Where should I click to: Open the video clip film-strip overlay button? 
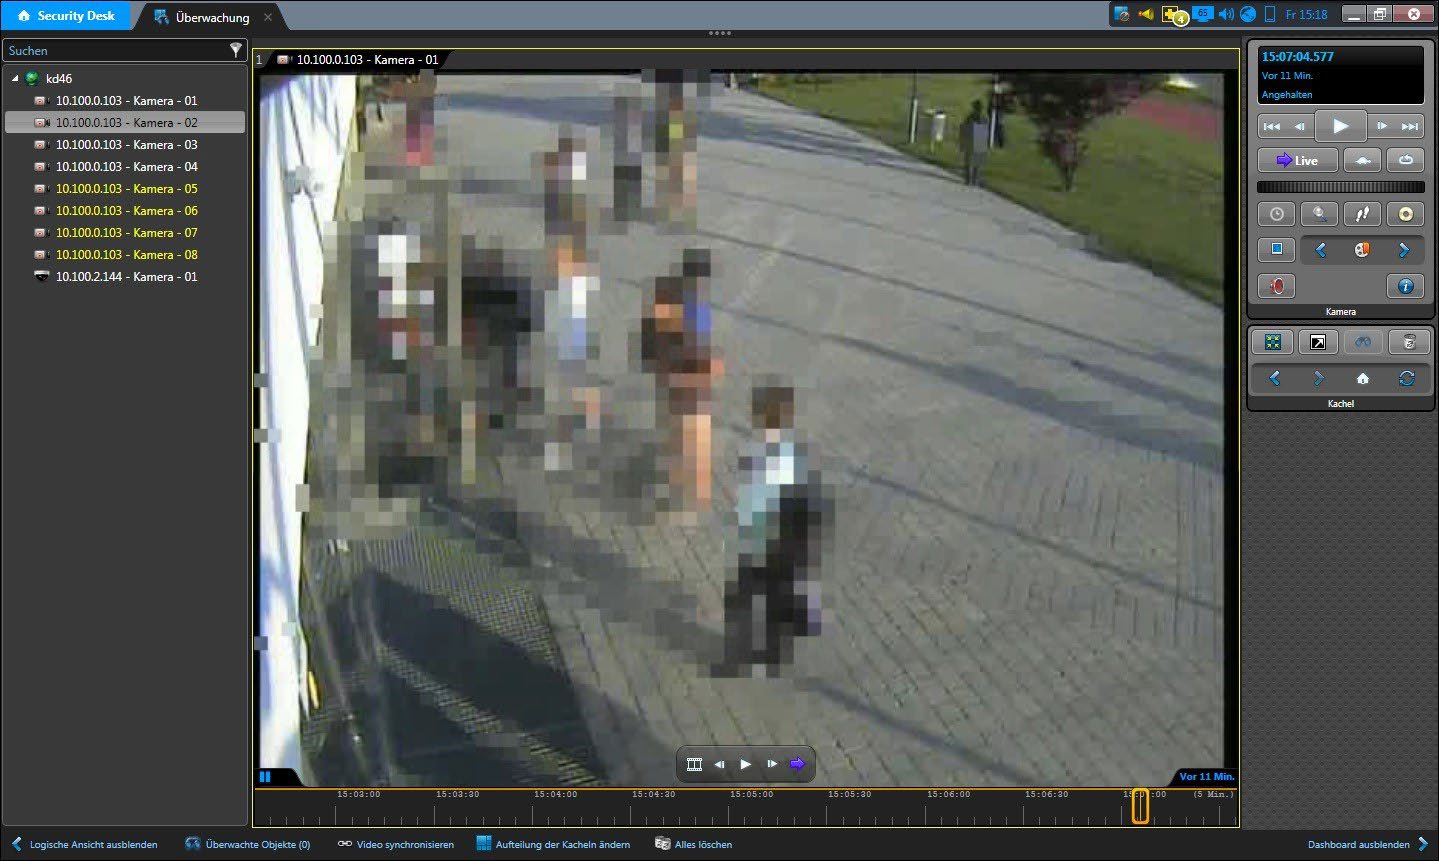click(694, 764)
